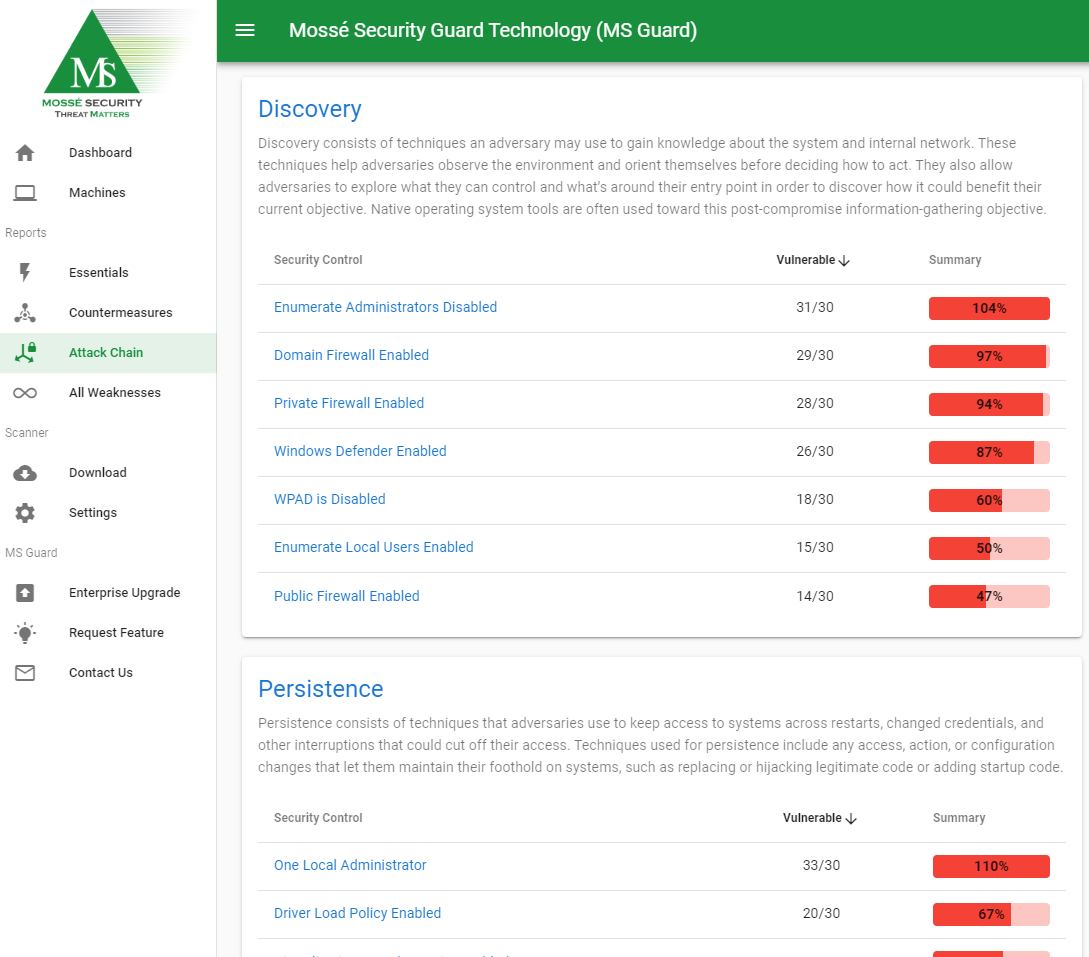This screenshot has height=957, width=1089.
Task: Open Enumerate Local Users Enabled control
Action: click(x=374, y=547)
